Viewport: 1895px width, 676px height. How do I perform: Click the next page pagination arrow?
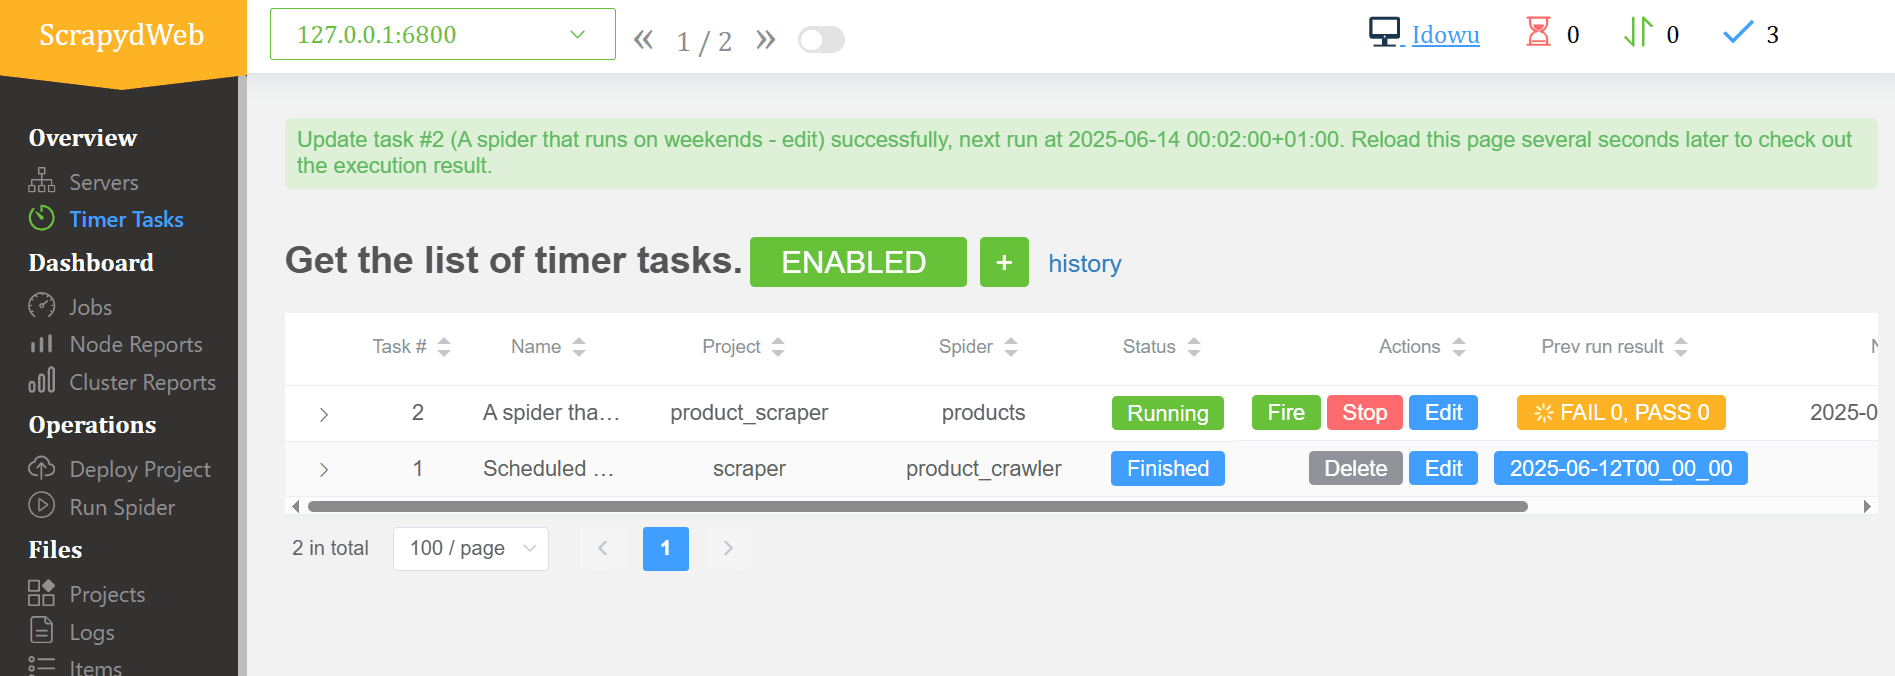click(728, 548)
